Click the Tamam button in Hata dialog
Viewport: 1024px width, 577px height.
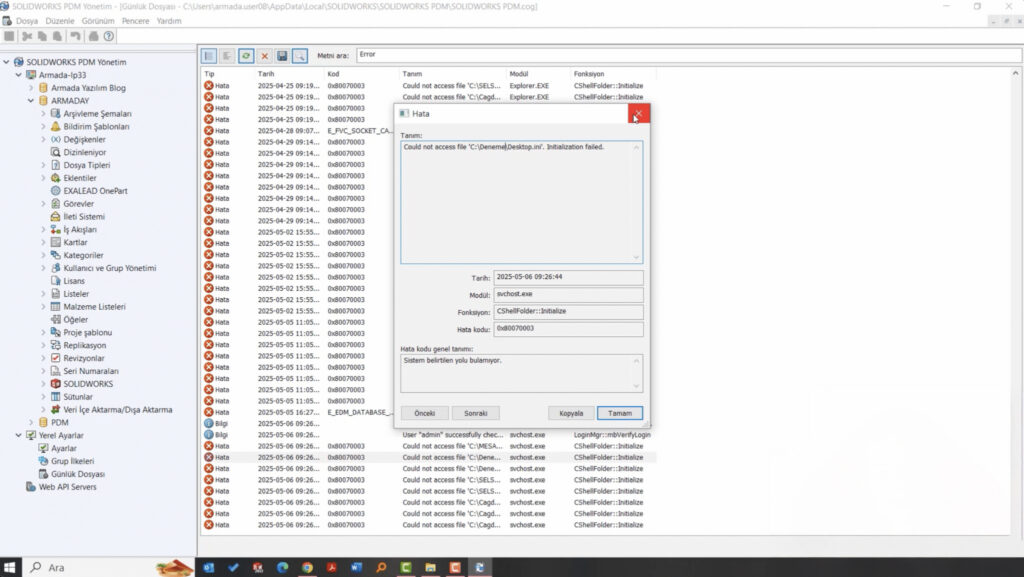point(619,413)
